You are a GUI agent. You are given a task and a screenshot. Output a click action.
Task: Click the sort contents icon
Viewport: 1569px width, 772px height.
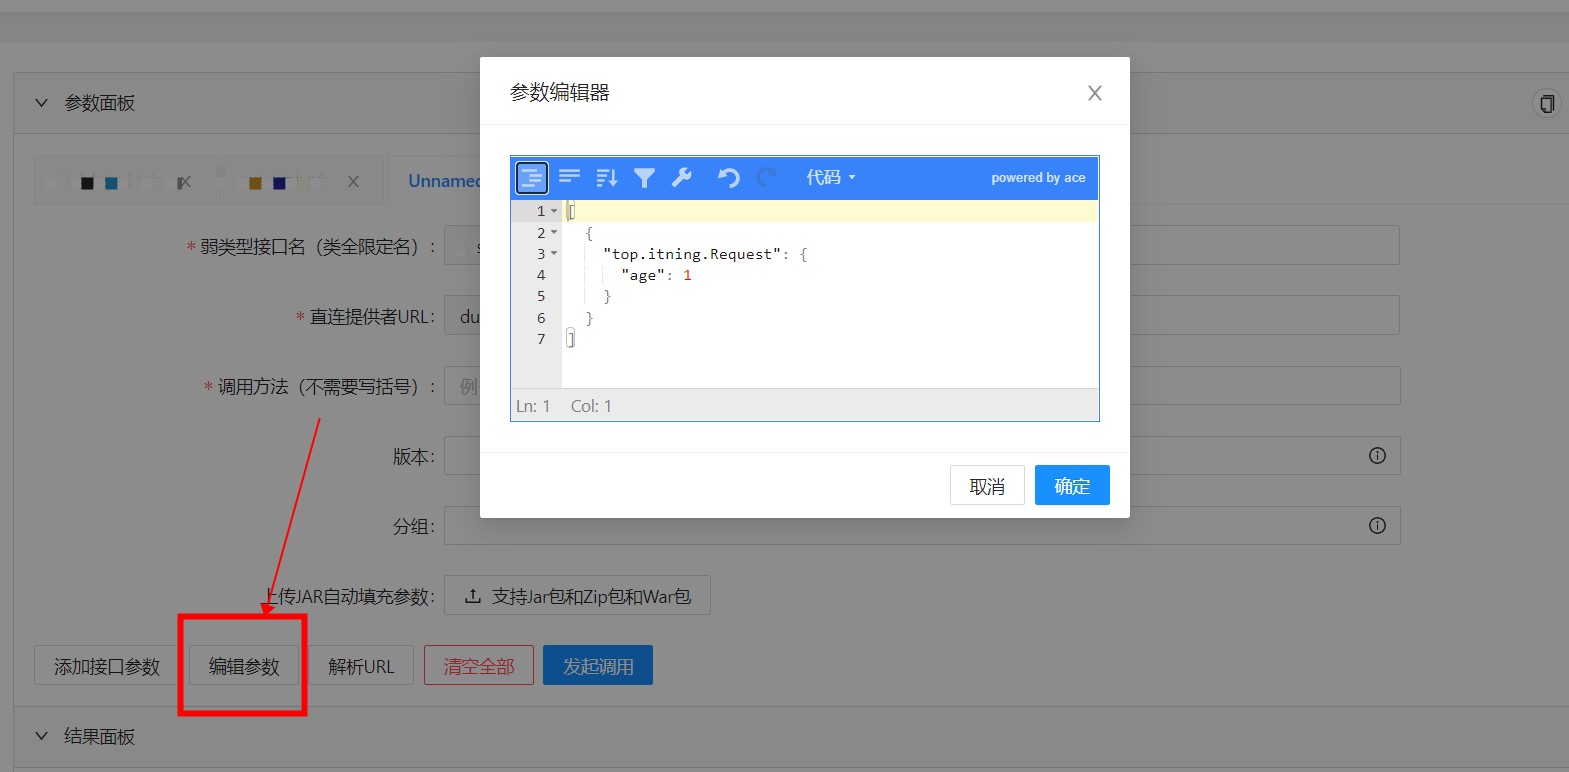pos(607,178)
